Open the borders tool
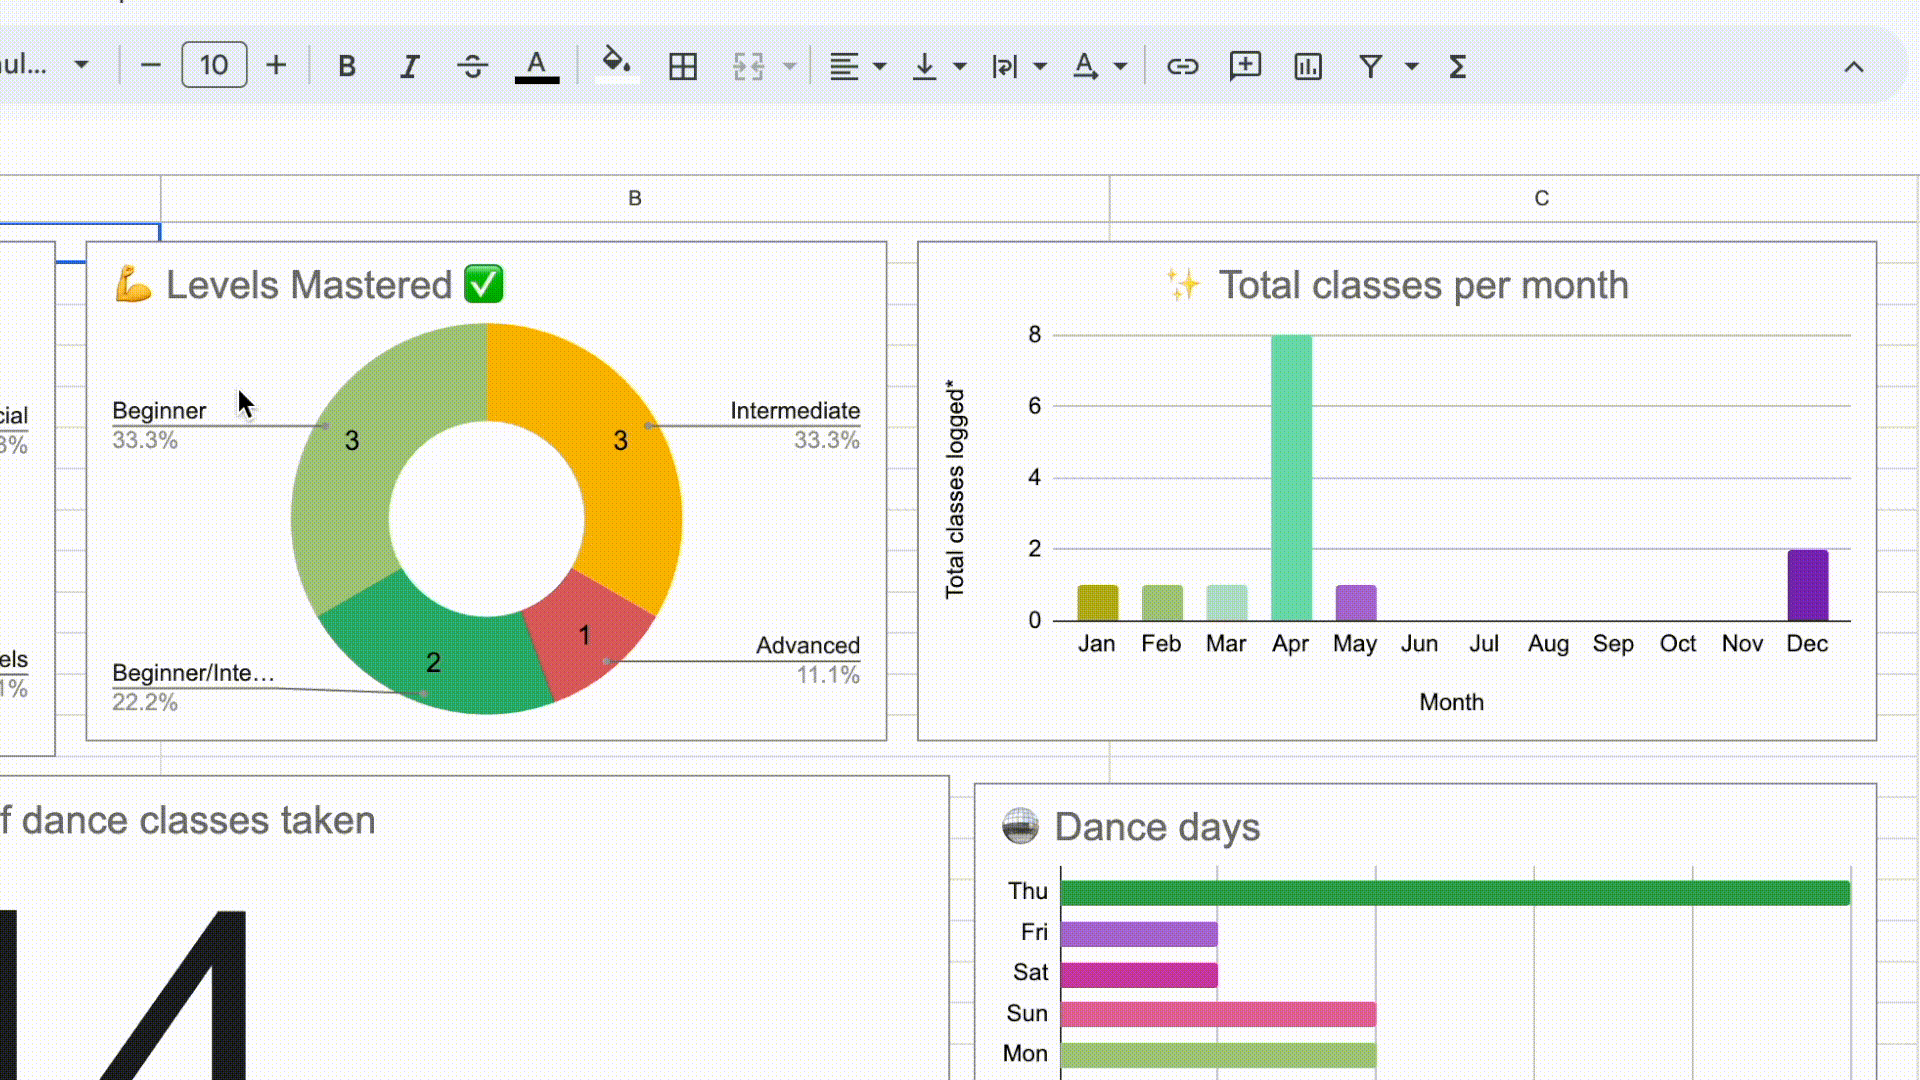This screenshot has height=1080, width=1920. coord(683,66)
